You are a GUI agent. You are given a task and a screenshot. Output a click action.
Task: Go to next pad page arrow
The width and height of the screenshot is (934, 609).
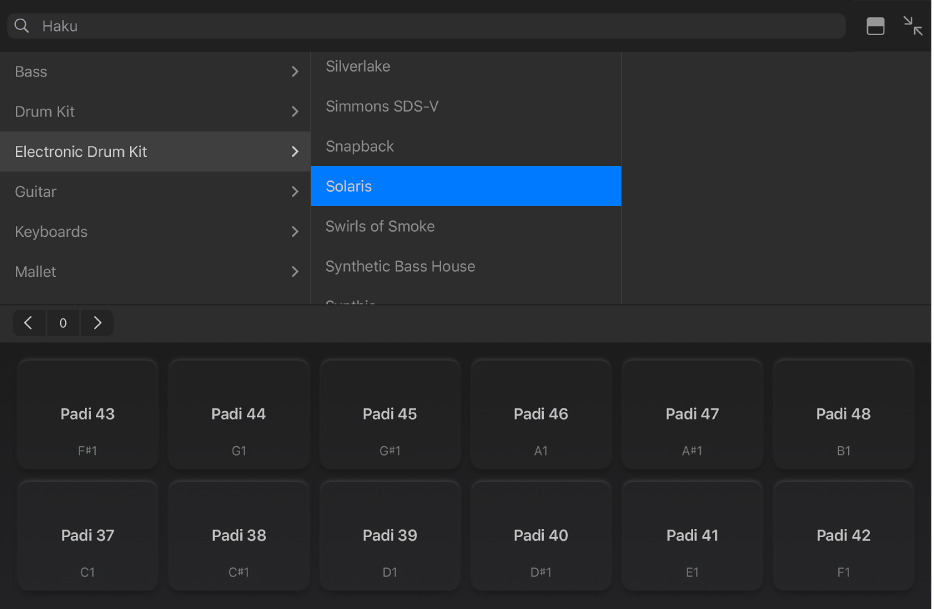(97, 323)
